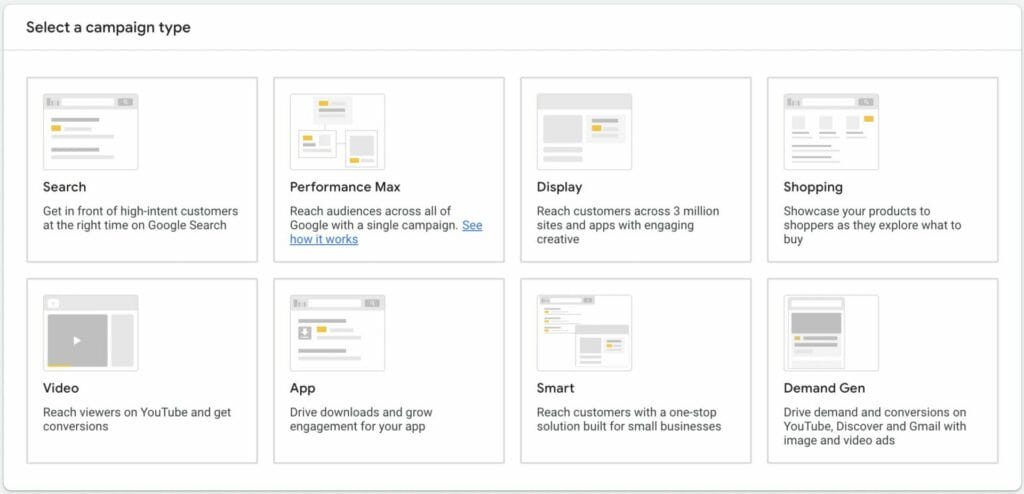Viewport: 1024px width, 494px height.
Task: Click the Display campaign illustration icon
Action: (584, 131)
